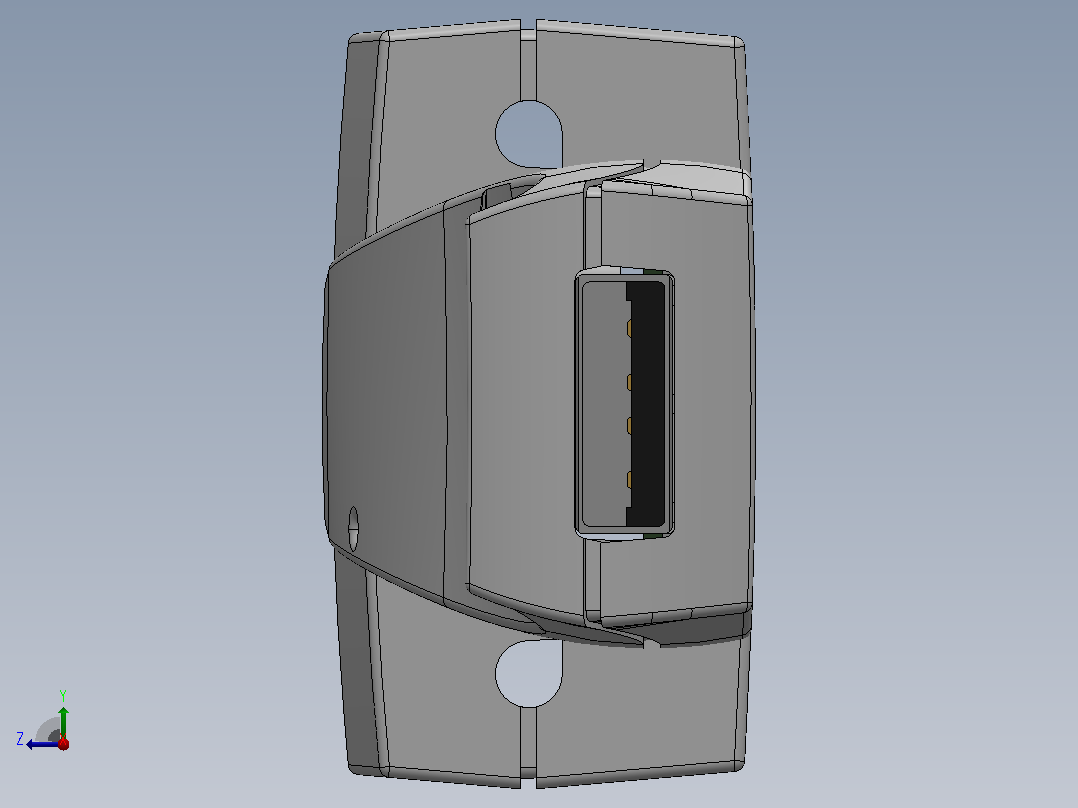Click the narrow slot below the lower hole
The image size is (1078, 808).
point(528,747)
